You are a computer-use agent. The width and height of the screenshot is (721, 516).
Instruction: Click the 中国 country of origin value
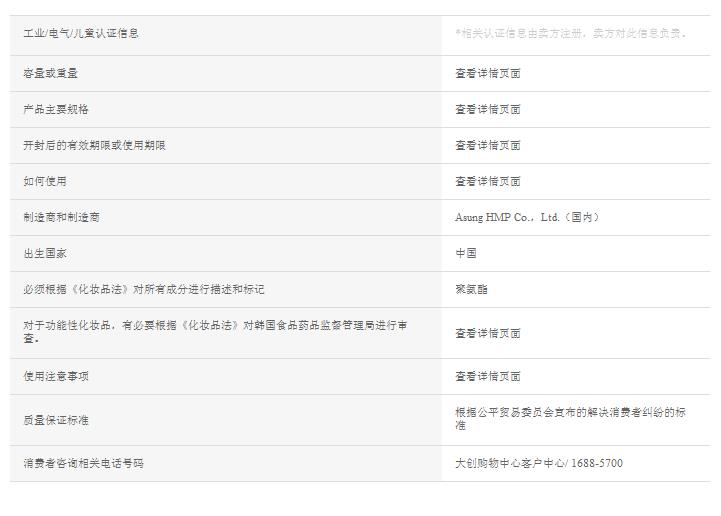[x=466, y=253]
